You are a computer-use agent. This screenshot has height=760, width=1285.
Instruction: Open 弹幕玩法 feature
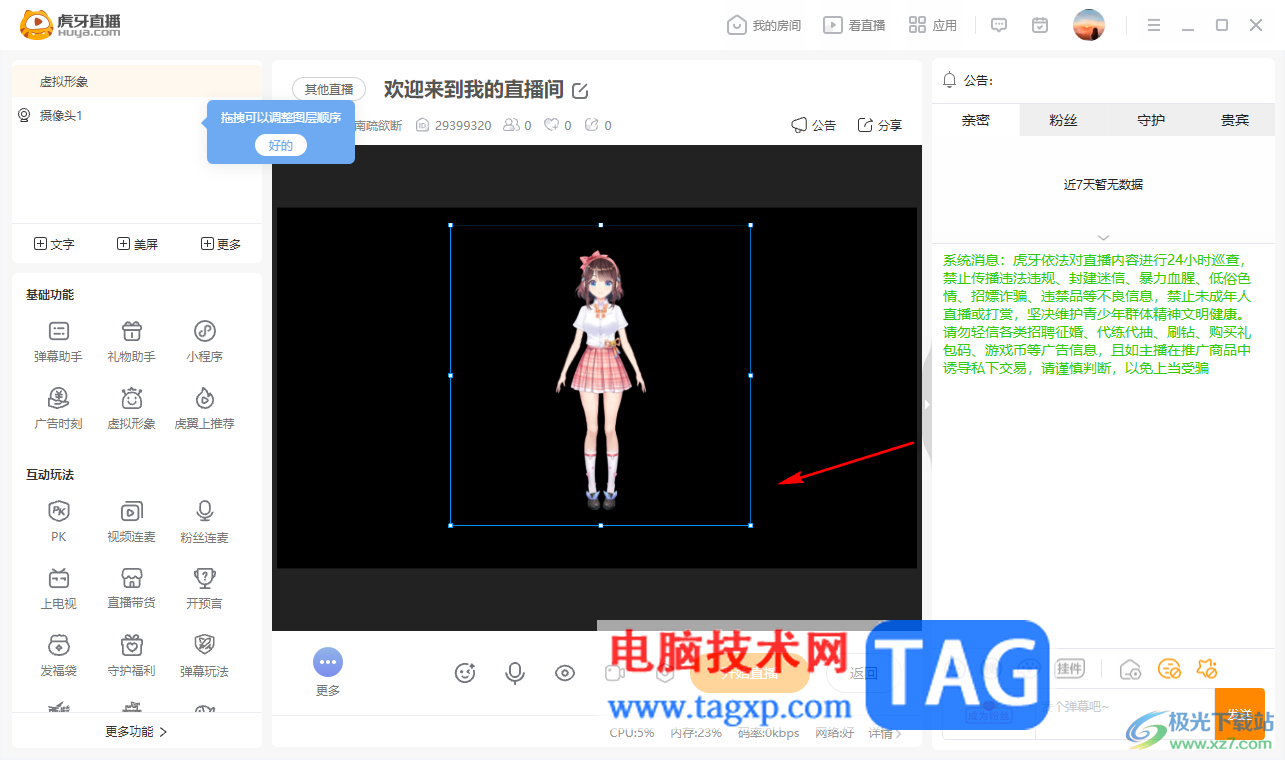(205, 656)
